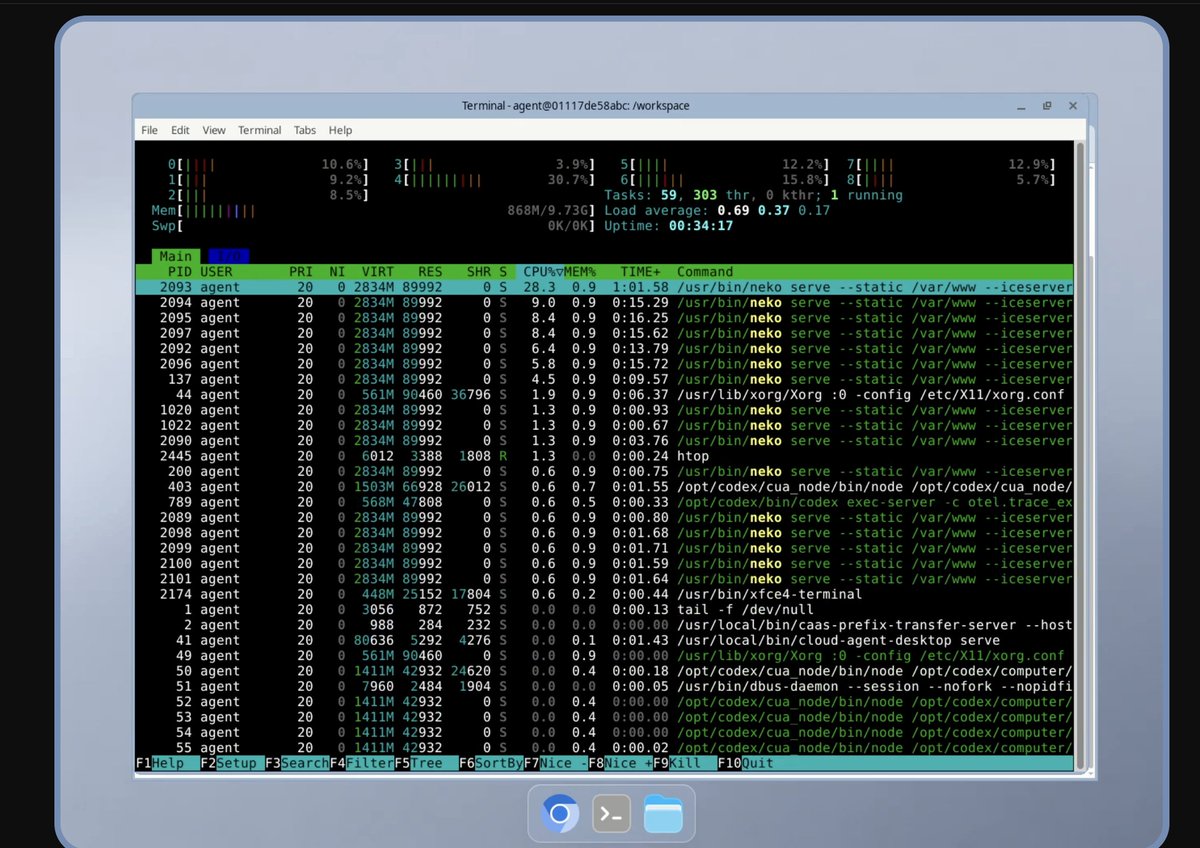Open htop Setup with F2
This screenshot has height=848, width=1200.
(x=232, y=763)
